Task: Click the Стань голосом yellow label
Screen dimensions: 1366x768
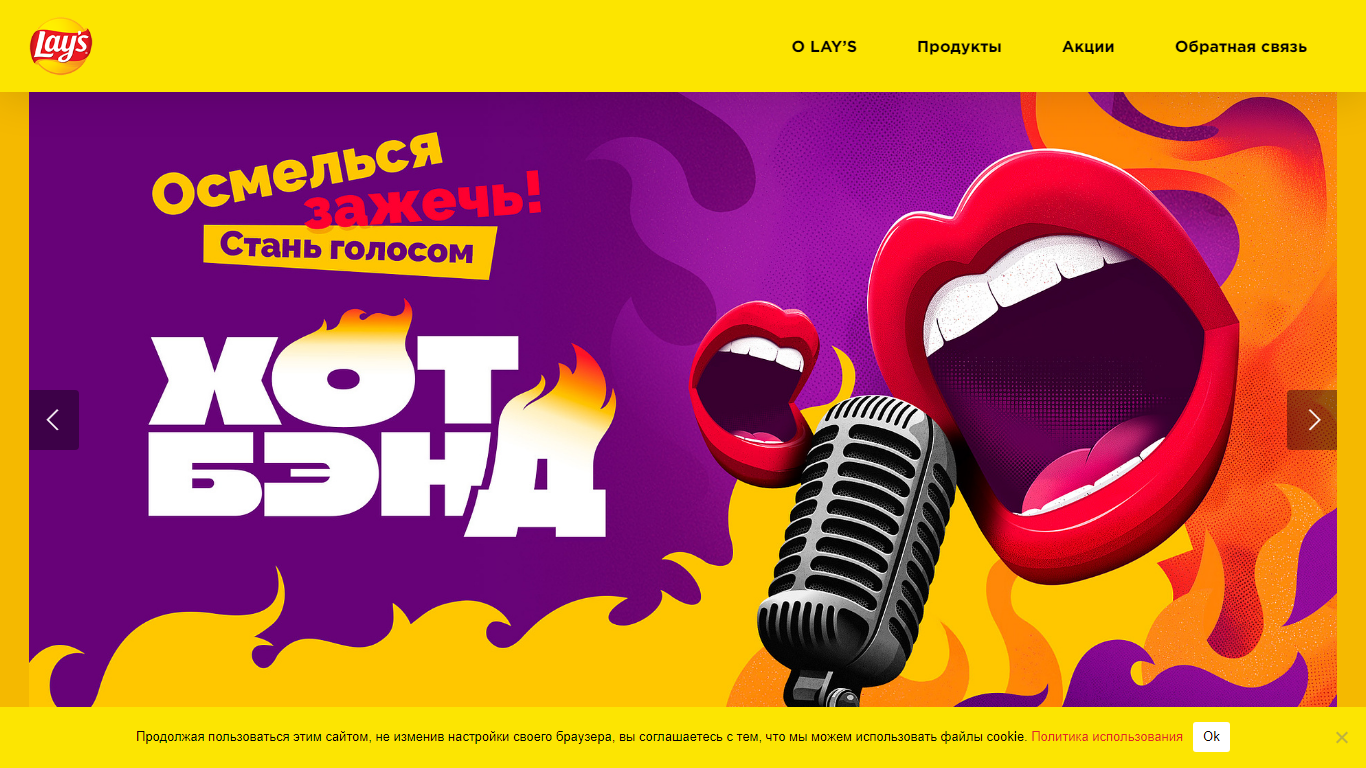Action: 349,248
